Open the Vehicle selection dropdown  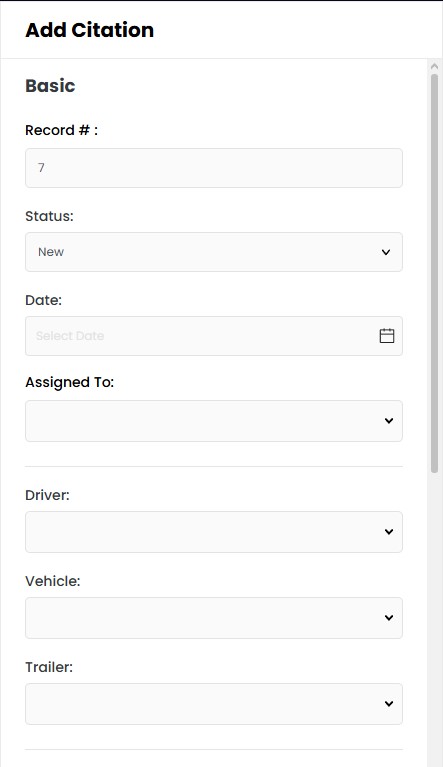214,618
